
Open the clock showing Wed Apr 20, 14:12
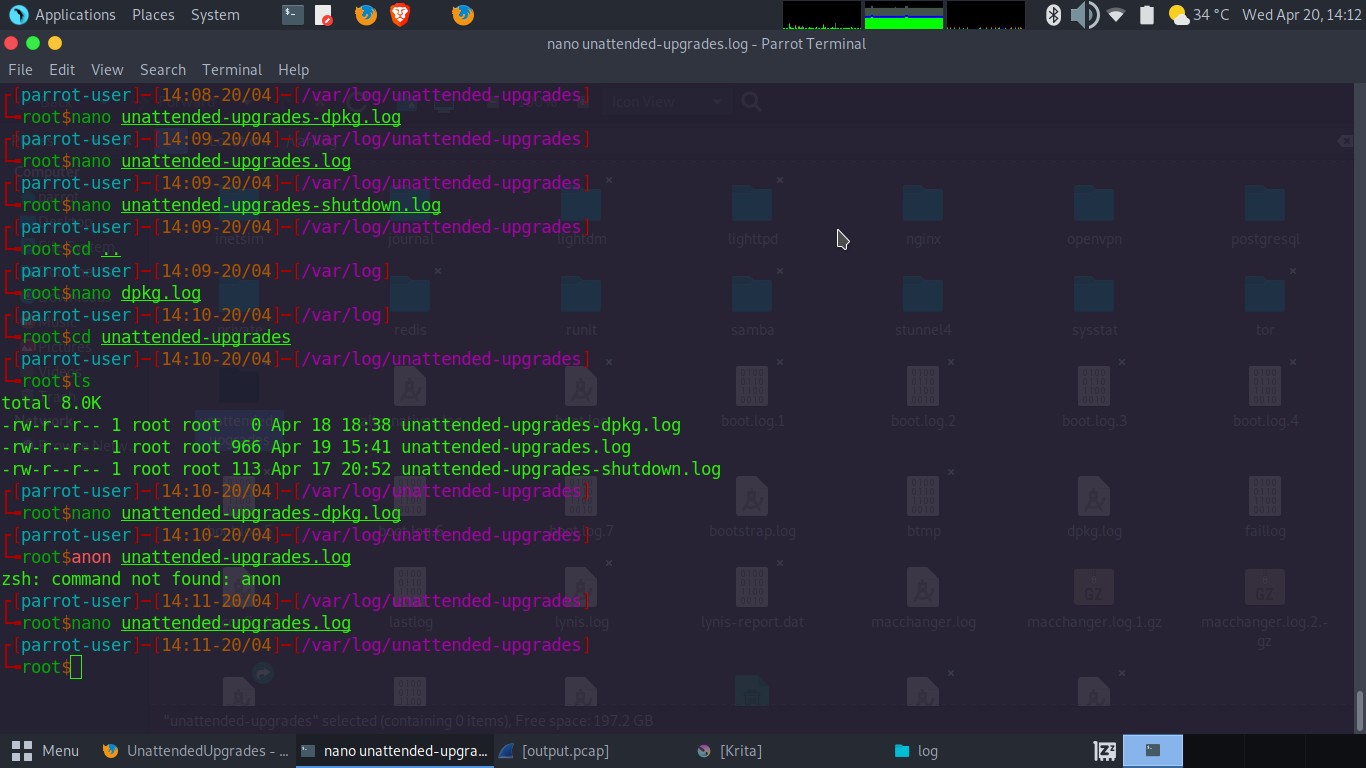pos(1302,15)
